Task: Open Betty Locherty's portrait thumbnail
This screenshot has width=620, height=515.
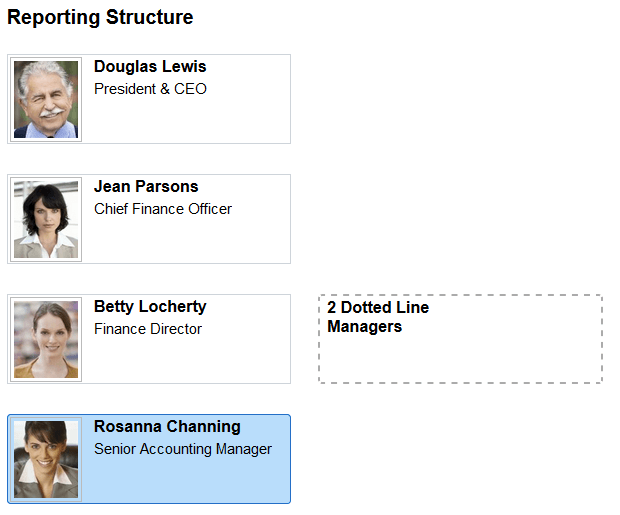Action: point(47,339)
